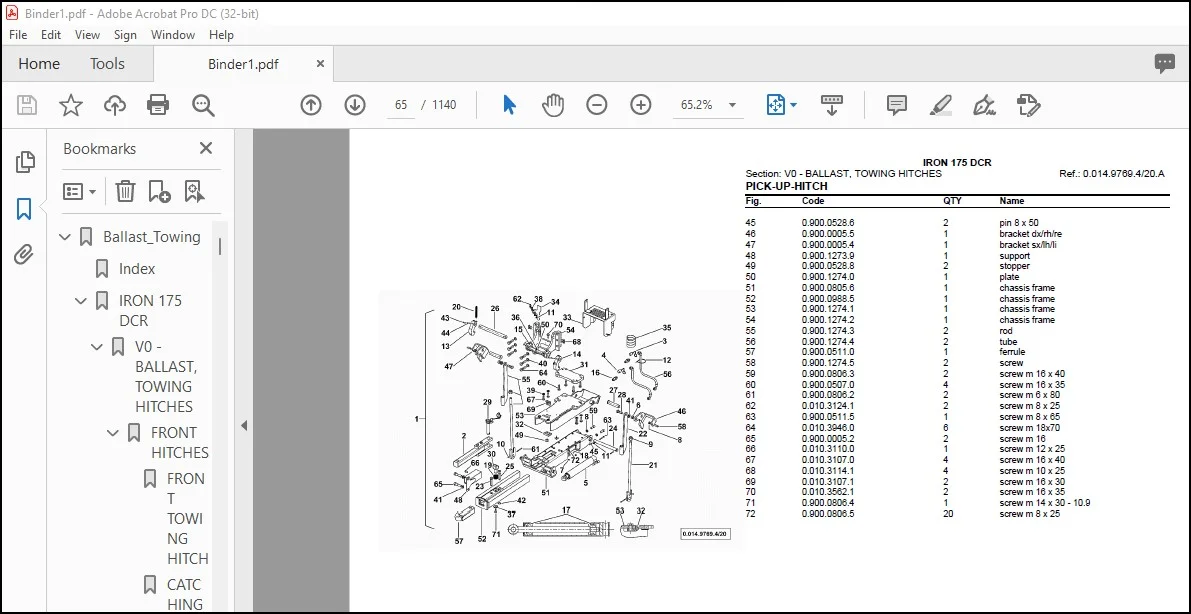Screen dimensions: 1191x614
Task: Click 'bracket dx/rh/re' part name
Action: tap(1031, 234)
